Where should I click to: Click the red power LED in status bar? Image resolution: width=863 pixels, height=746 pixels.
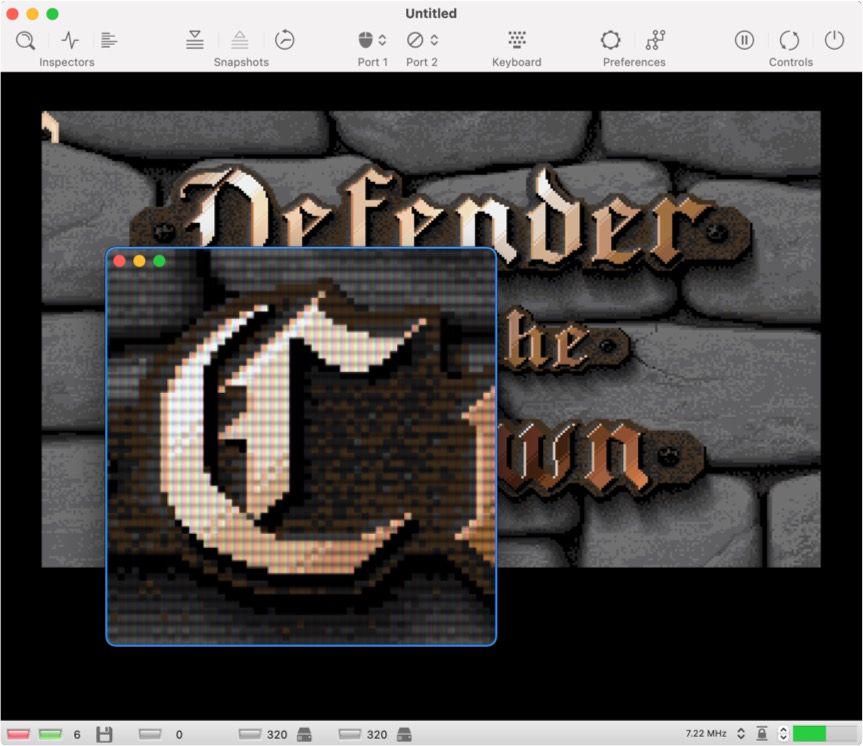[x=18, y=734]
